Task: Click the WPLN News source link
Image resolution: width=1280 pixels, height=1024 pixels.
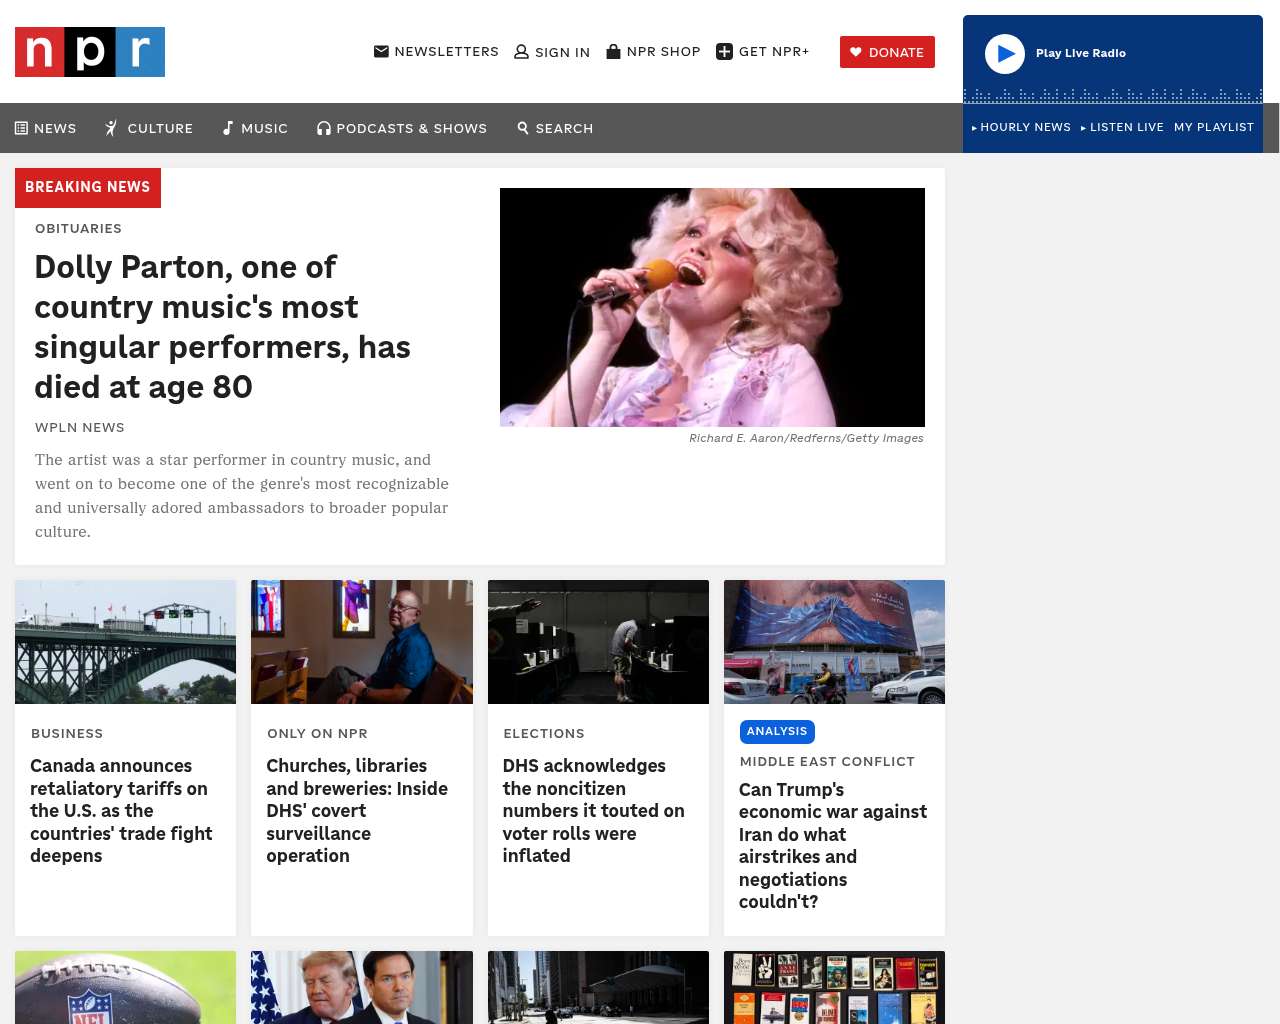Action: [80, 427]
